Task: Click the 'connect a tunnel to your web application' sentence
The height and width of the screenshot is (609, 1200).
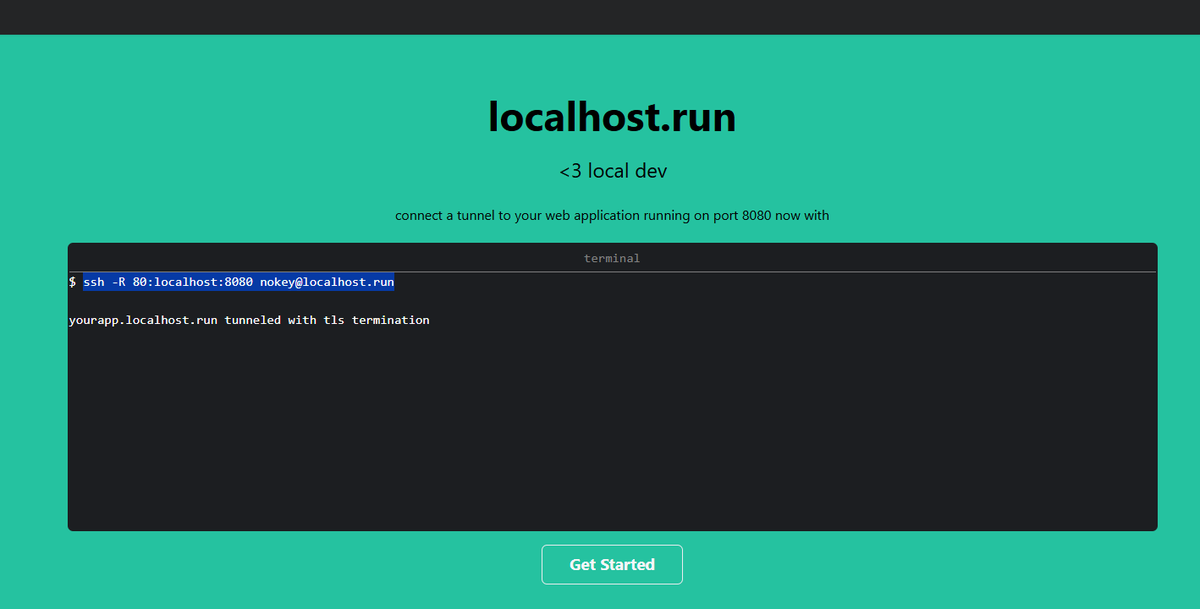Action: pos(612,215)
